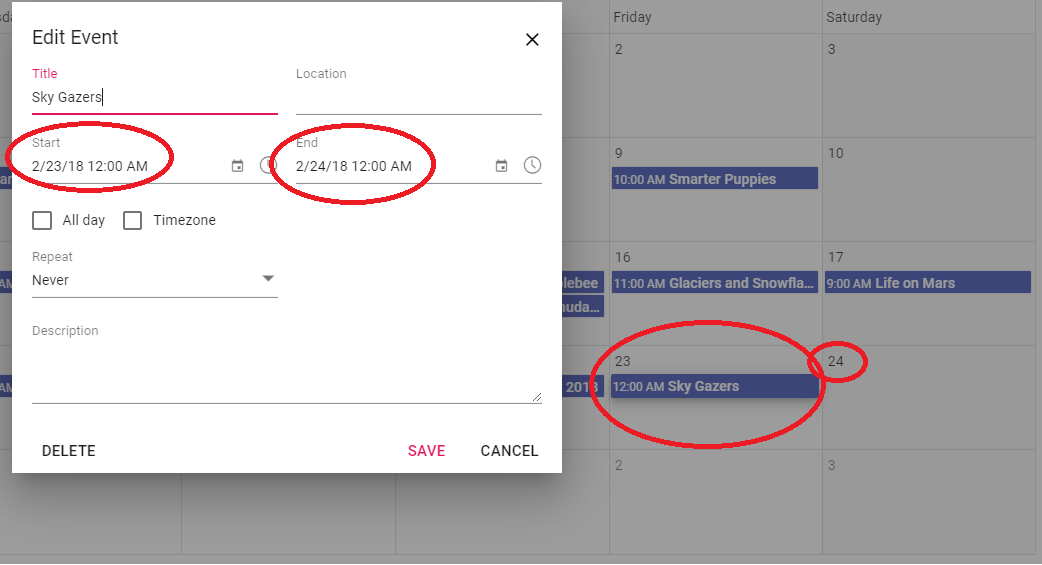Close the Edit Event dialog

(532, 40)
